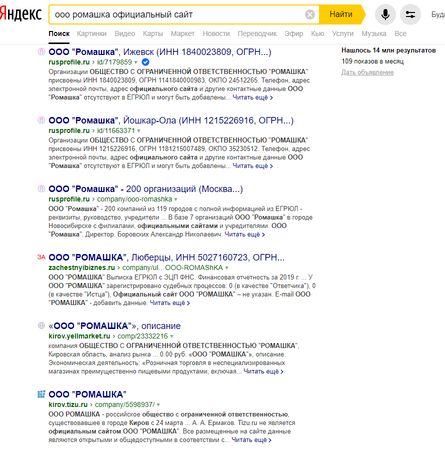Image resolution: width=445 pixels, height=451 pixels.
Task: Click Читать ещё under Йошкар-Ола result
Action: coord(253,166)
